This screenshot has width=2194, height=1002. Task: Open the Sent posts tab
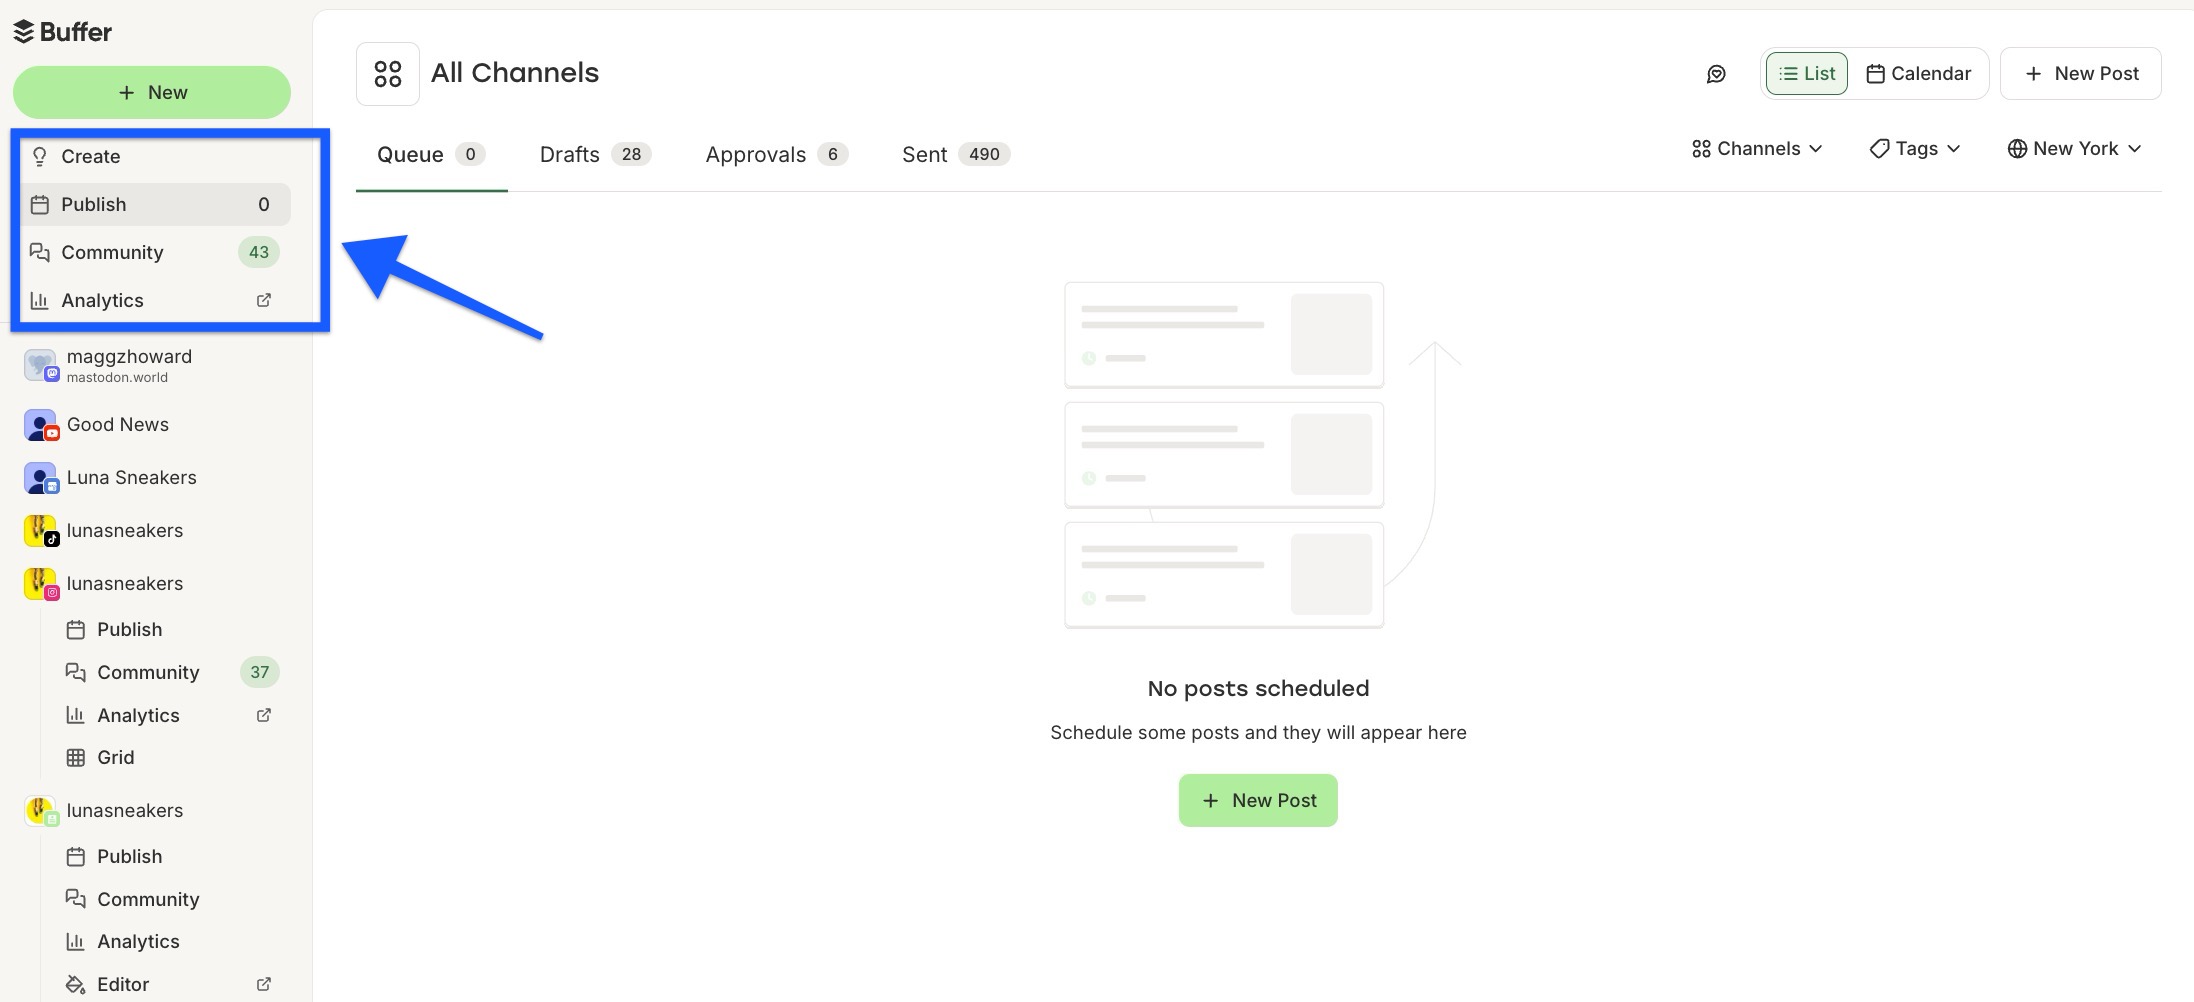pyautogui.click(x=924, y=154)
